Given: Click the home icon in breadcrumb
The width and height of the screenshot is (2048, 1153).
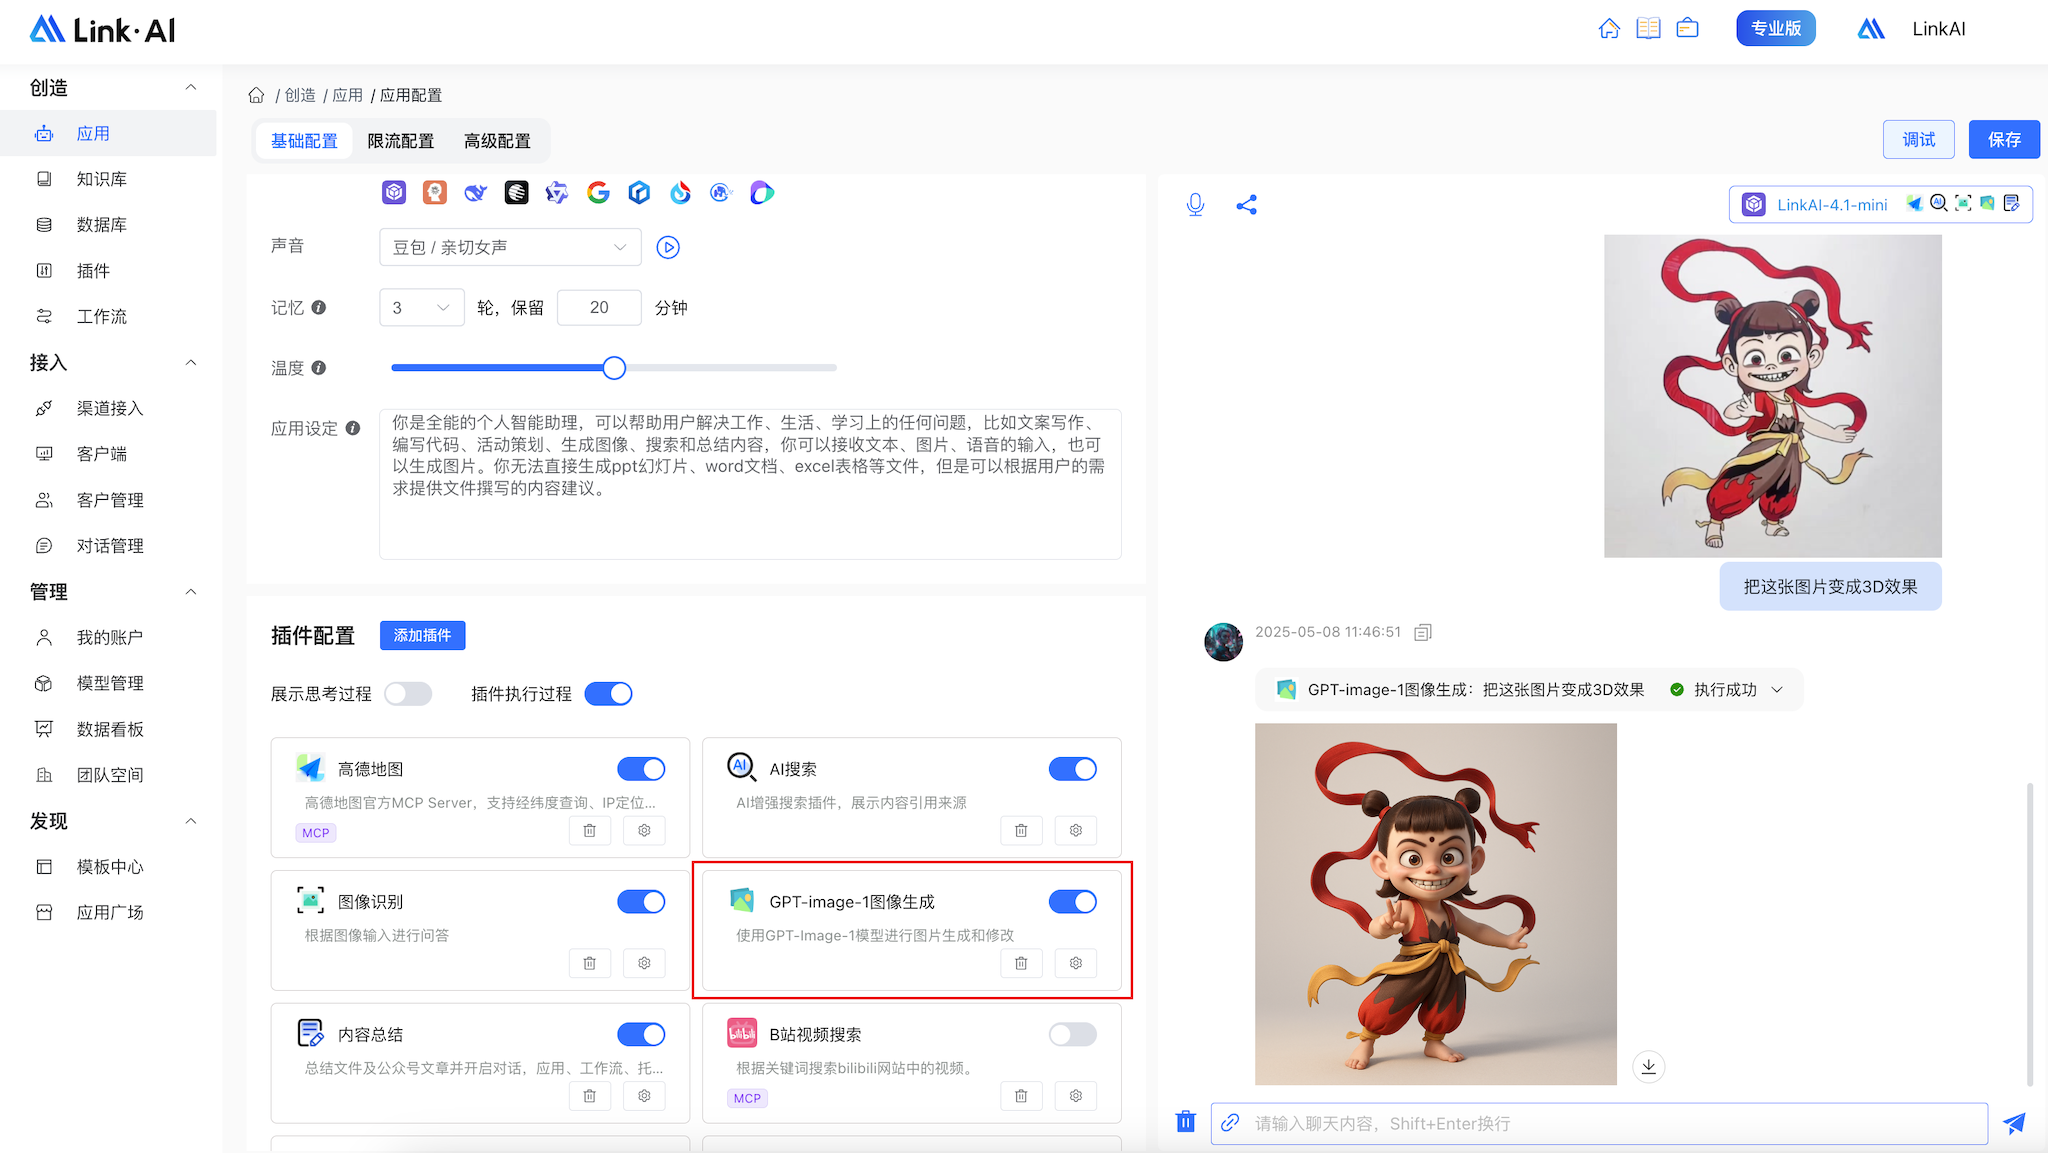Looking at the screenshot, I should coord(257,95).
